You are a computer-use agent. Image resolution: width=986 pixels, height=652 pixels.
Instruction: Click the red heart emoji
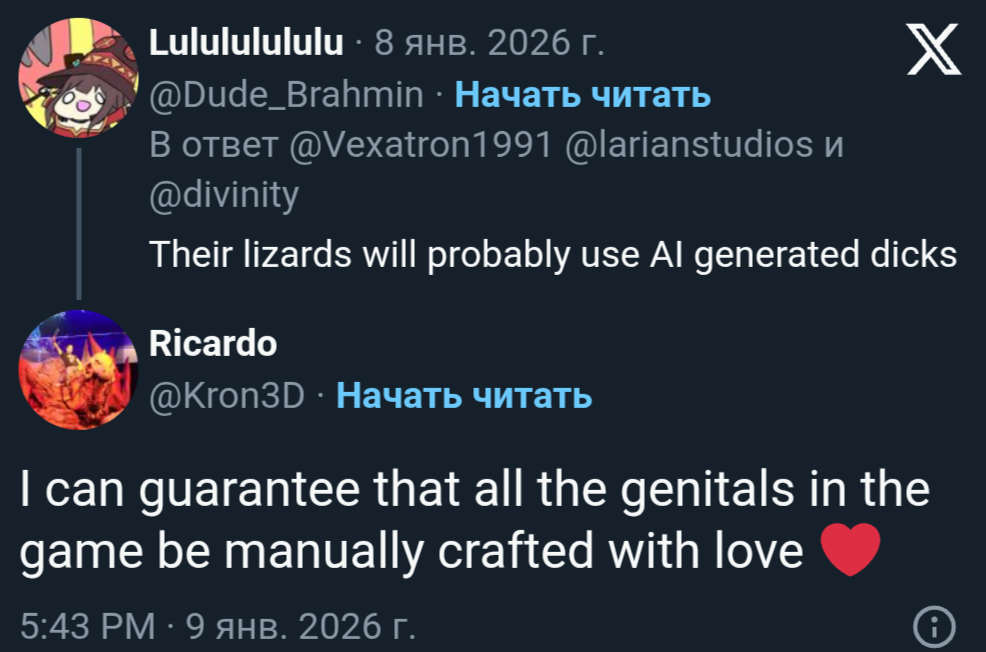coord(849,551)
